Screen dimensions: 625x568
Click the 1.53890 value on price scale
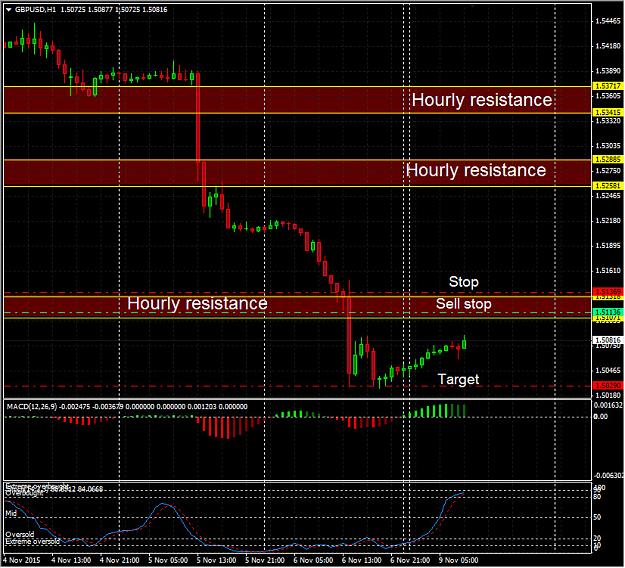pos(608,71)
